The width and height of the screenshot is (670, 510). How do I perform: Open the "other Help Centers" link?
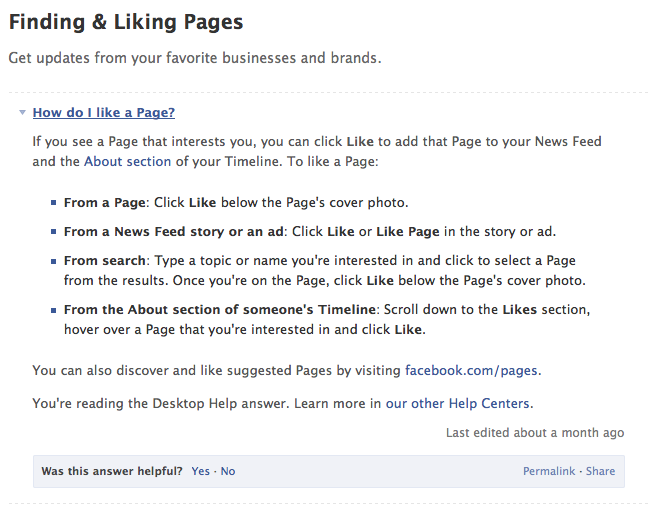click(x=471, y=404)
